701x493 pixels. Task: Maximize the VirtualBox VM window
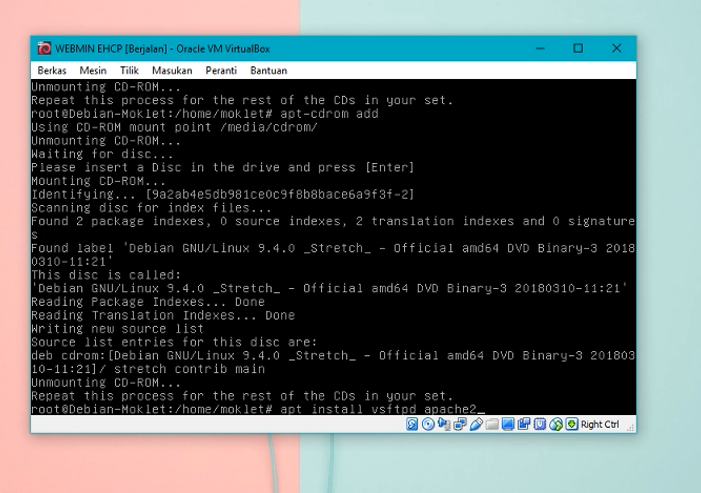[x=578, y=48]
